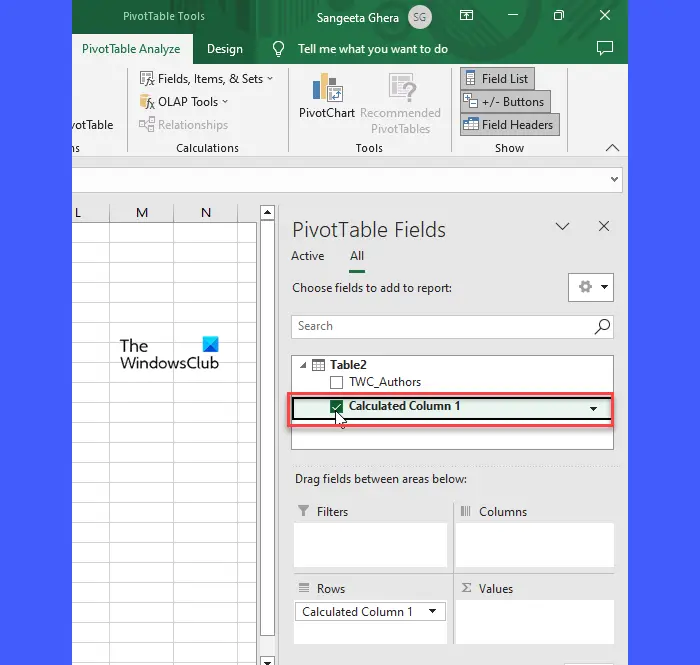Click the SG account avatar
This screenshot has width=700, height=665.
(x=420, y=17)
